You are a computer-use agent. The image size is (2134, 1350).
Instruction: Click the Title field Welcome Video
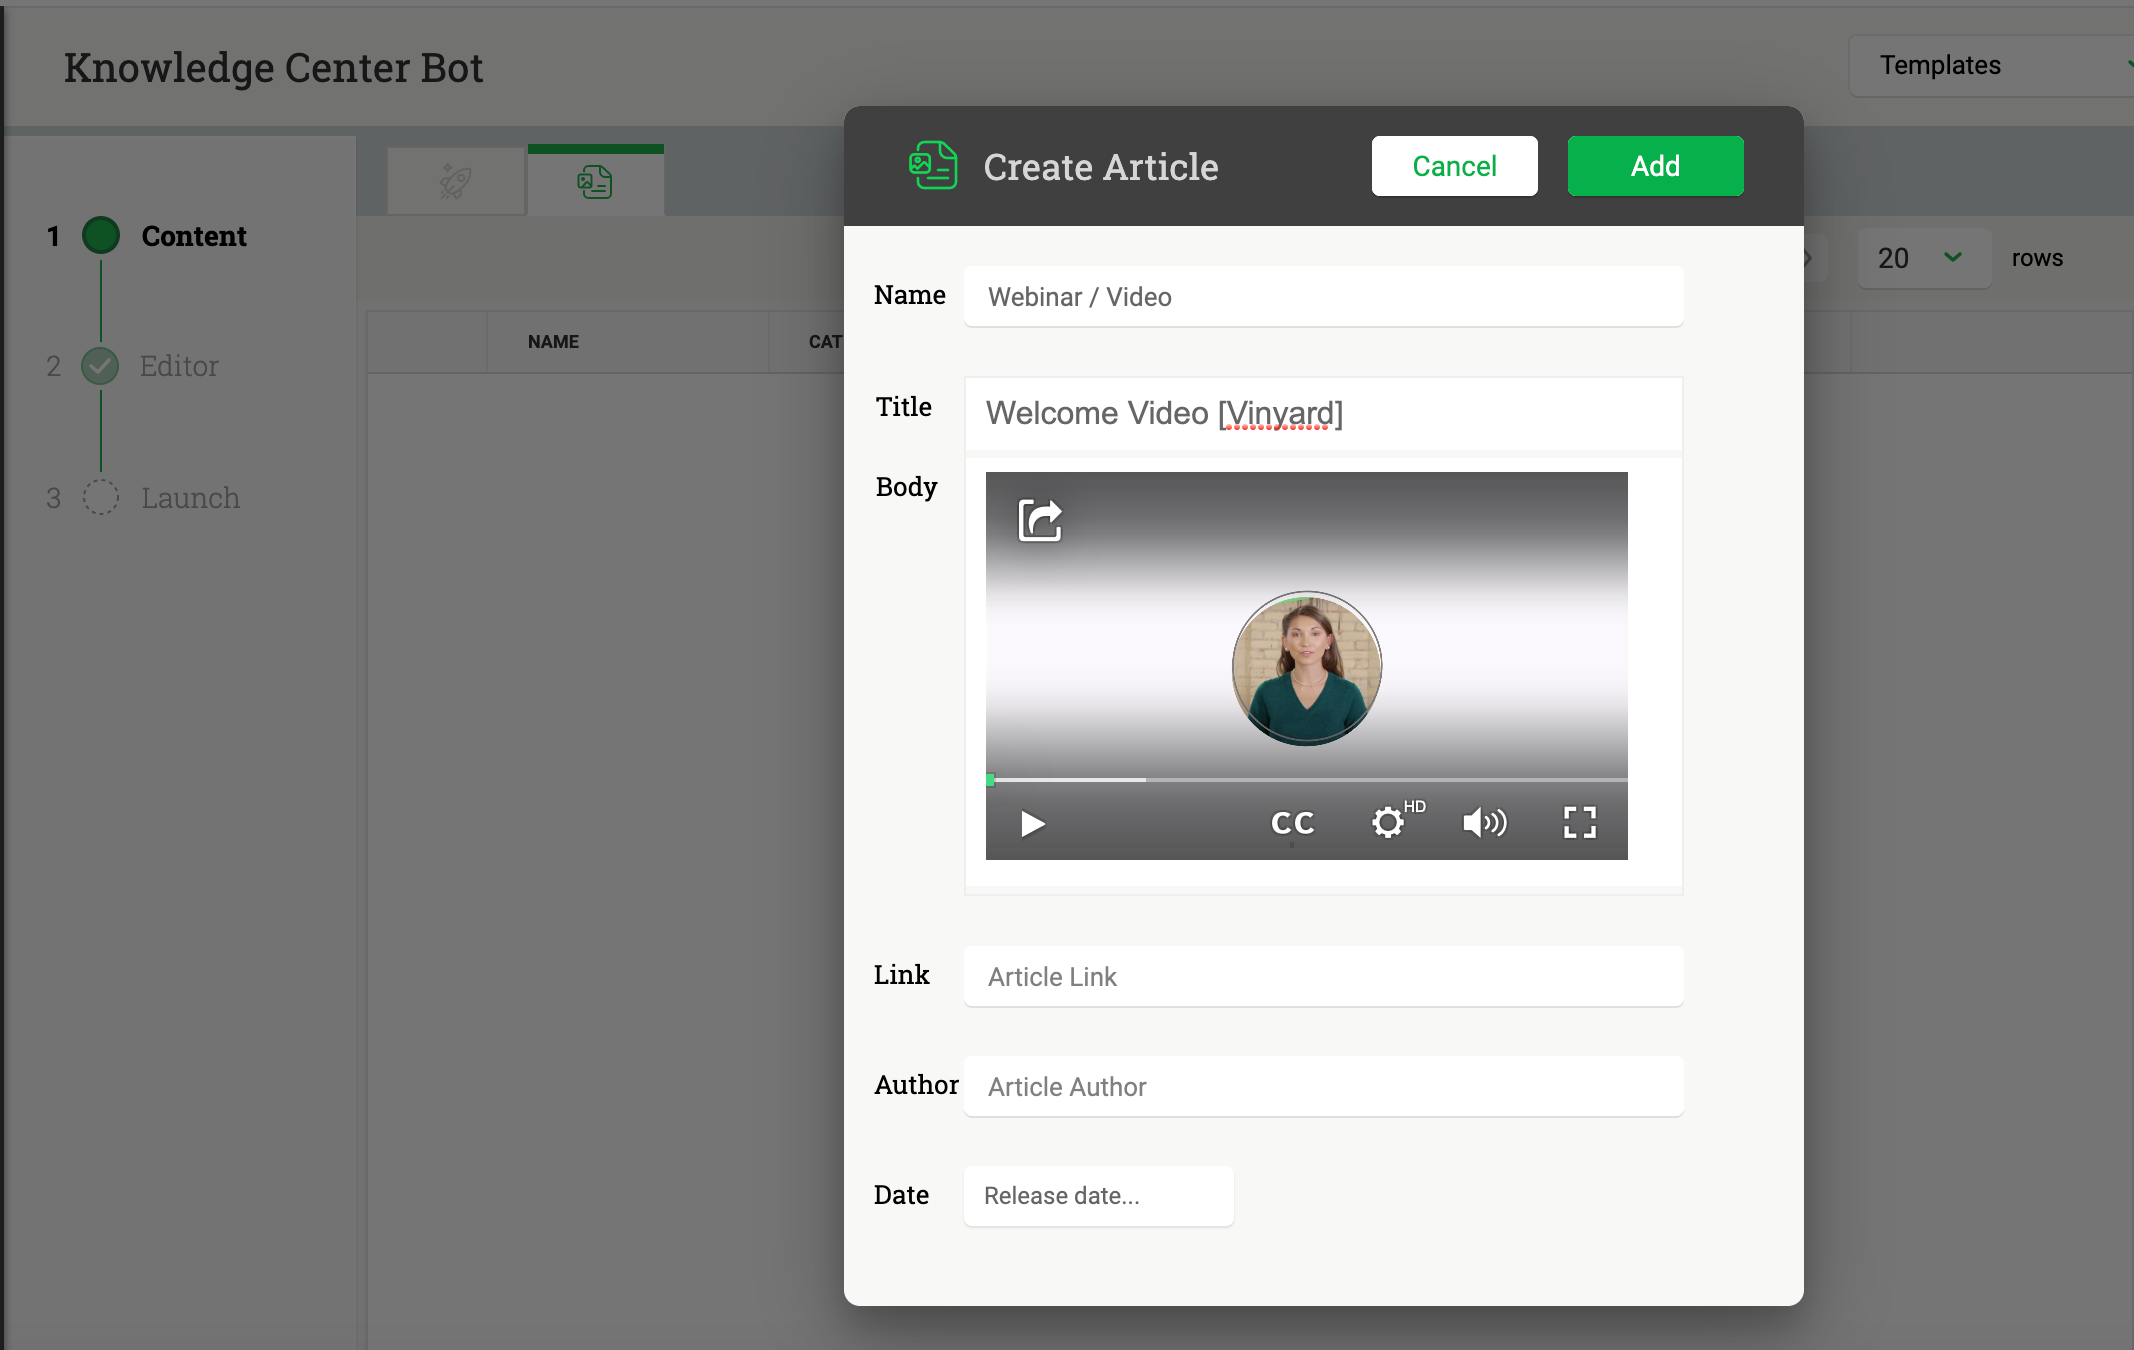tap(1323, 413)
